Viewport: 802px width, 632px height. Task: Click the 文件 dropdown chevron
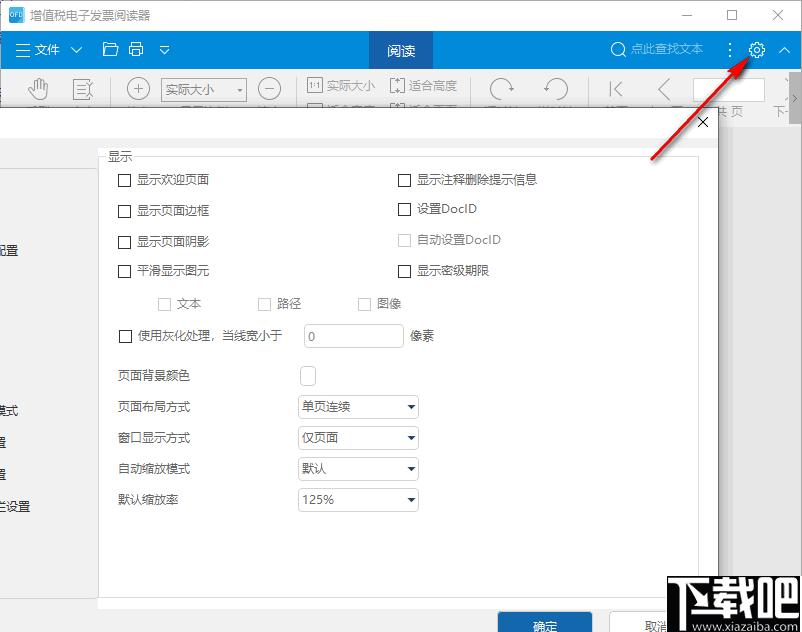point(76,50)
